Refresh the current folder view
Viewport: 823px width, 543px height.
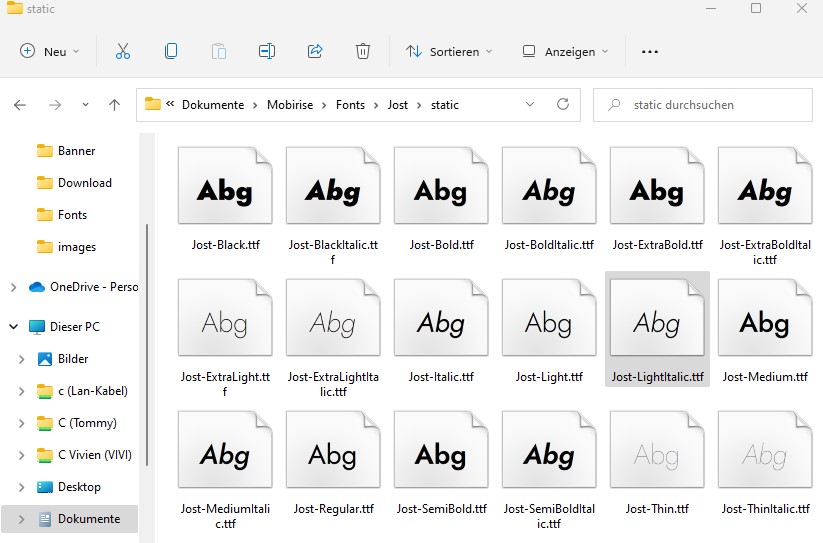click(x=562, y=104)
